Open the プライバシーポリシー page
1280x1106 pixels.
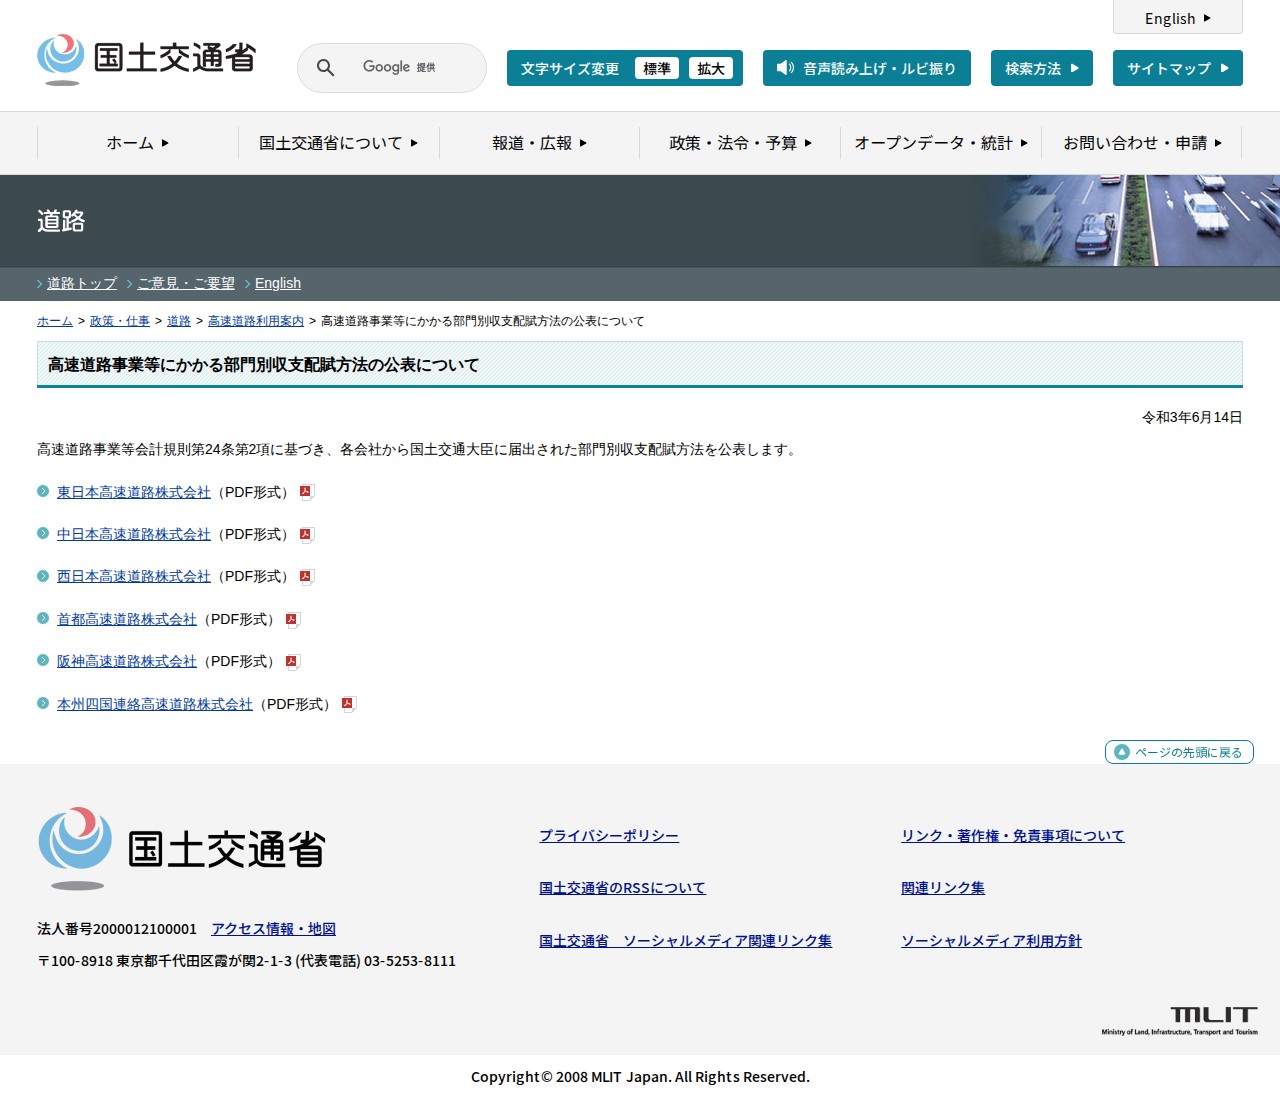609,836
